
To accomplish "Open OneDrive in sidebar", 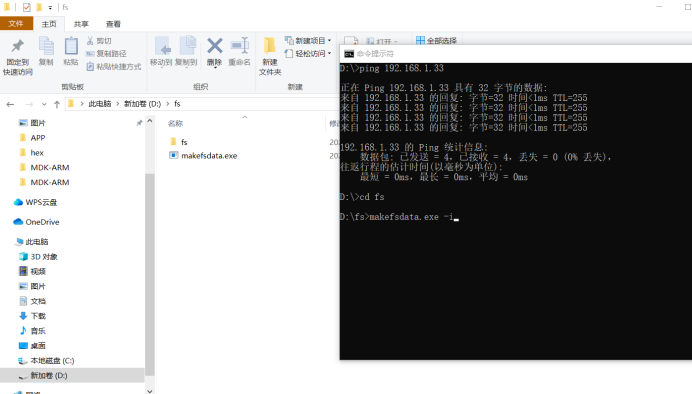I will pos(36,222).
